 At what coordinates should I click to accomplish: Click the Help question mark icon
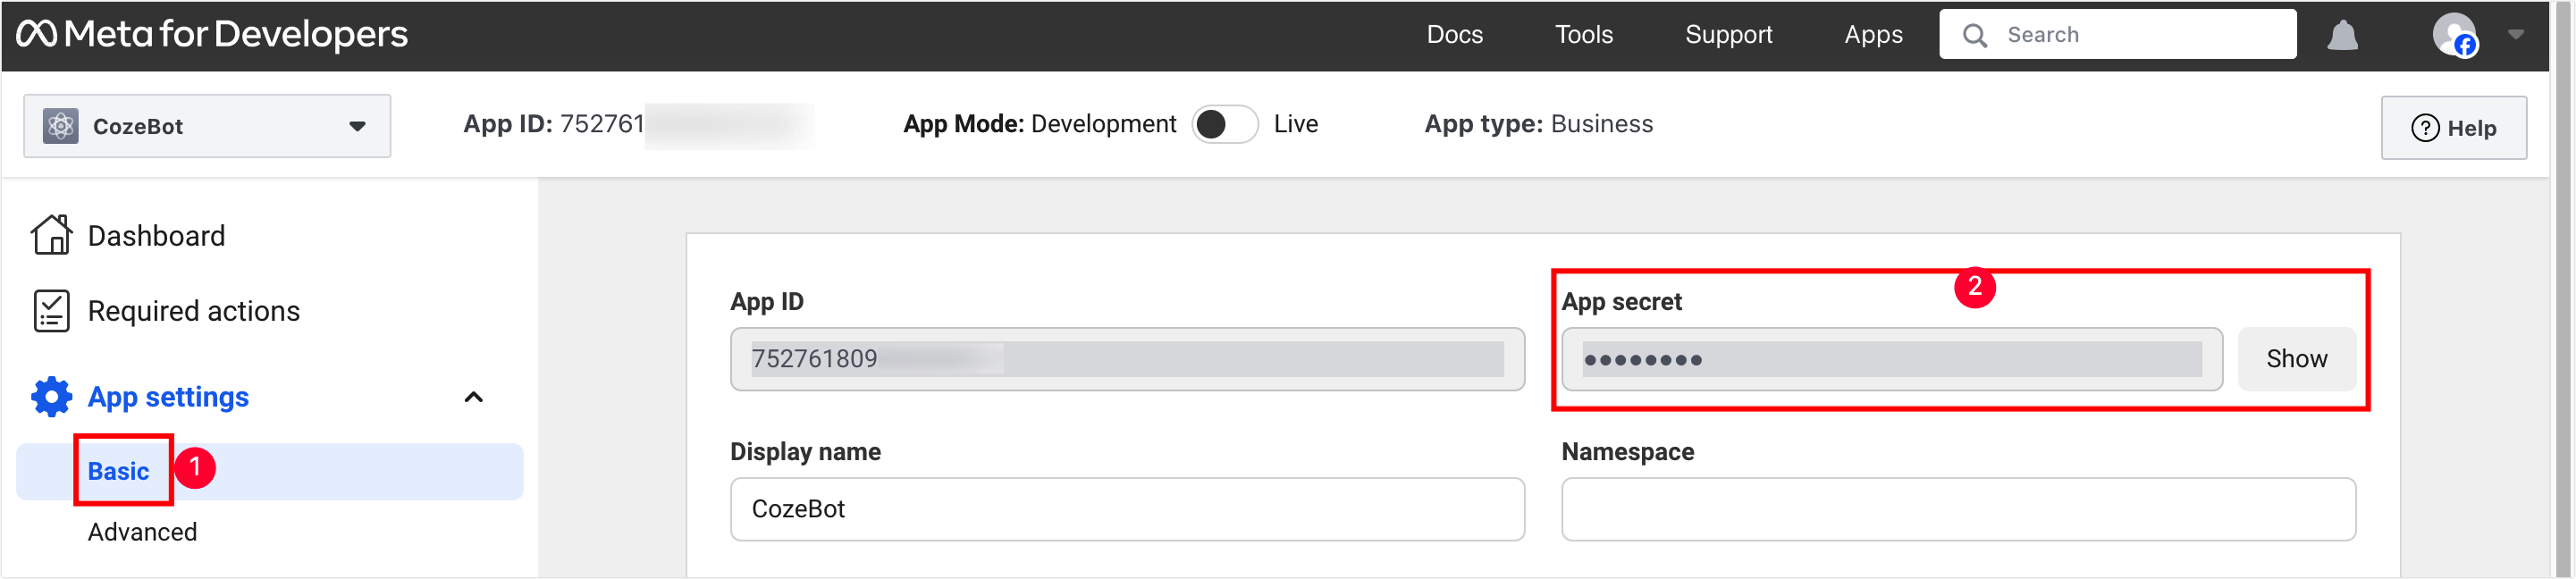2425,128
